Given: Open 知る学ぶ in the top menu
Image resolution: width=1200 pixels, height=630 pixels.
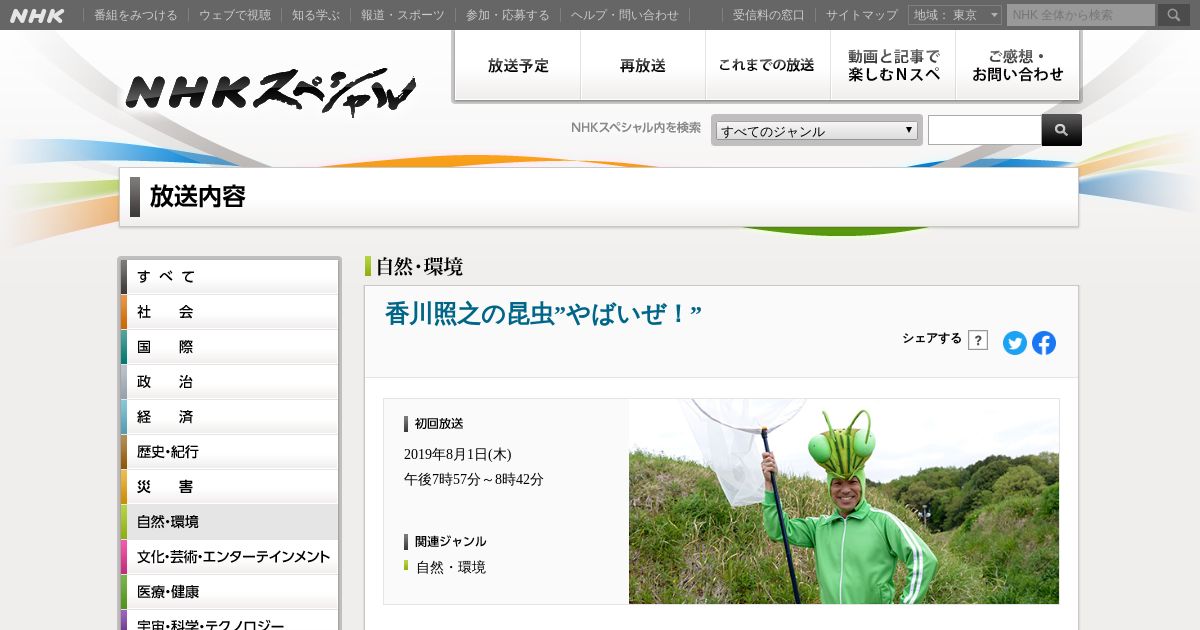Looking at the screenshot, I should [x=316, y=15].
